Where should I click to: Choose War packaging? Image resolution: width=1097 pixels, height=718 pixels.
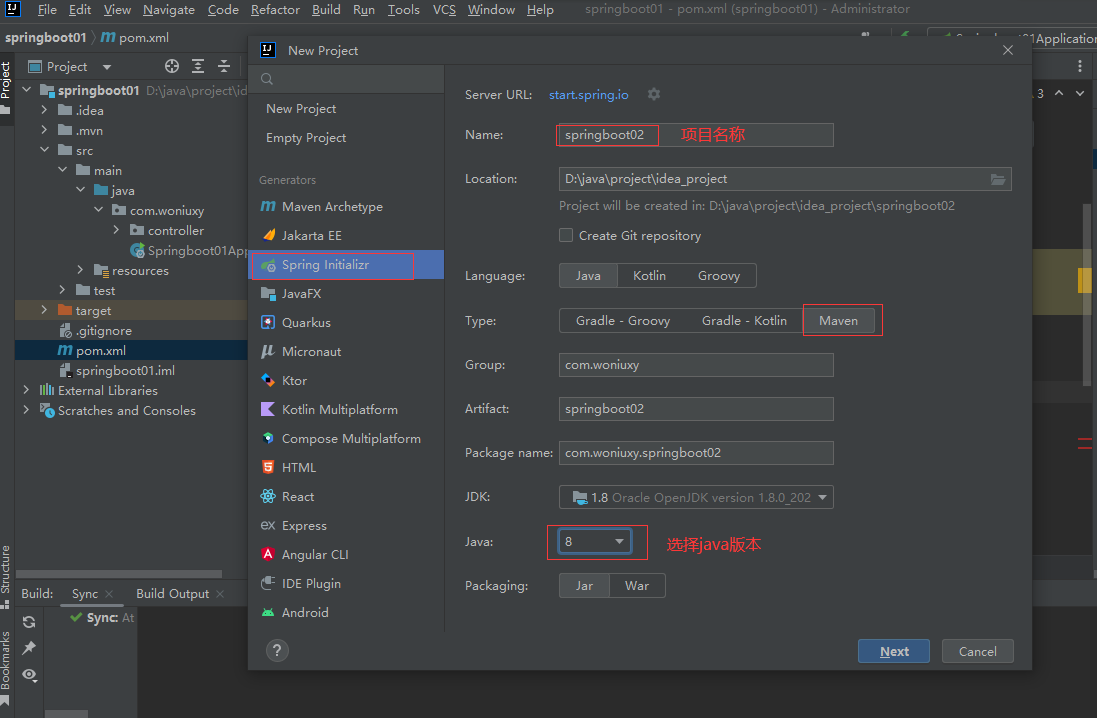pos(637,586)
